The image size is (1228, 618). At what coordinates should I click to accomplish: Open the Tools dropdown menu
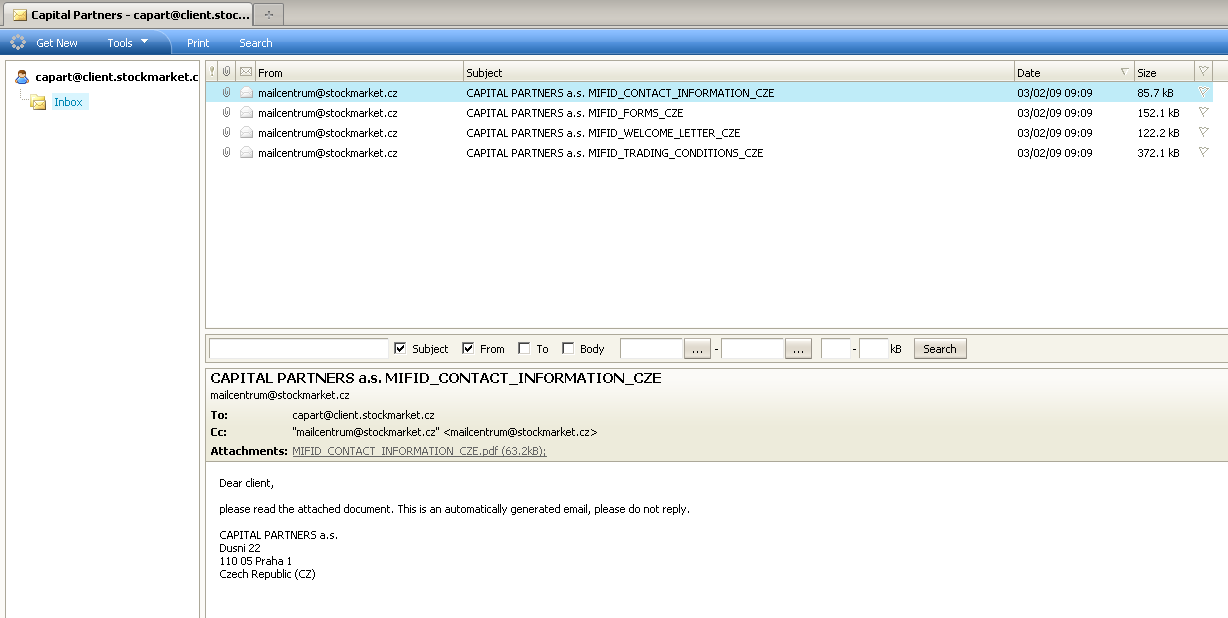[128, 43]
